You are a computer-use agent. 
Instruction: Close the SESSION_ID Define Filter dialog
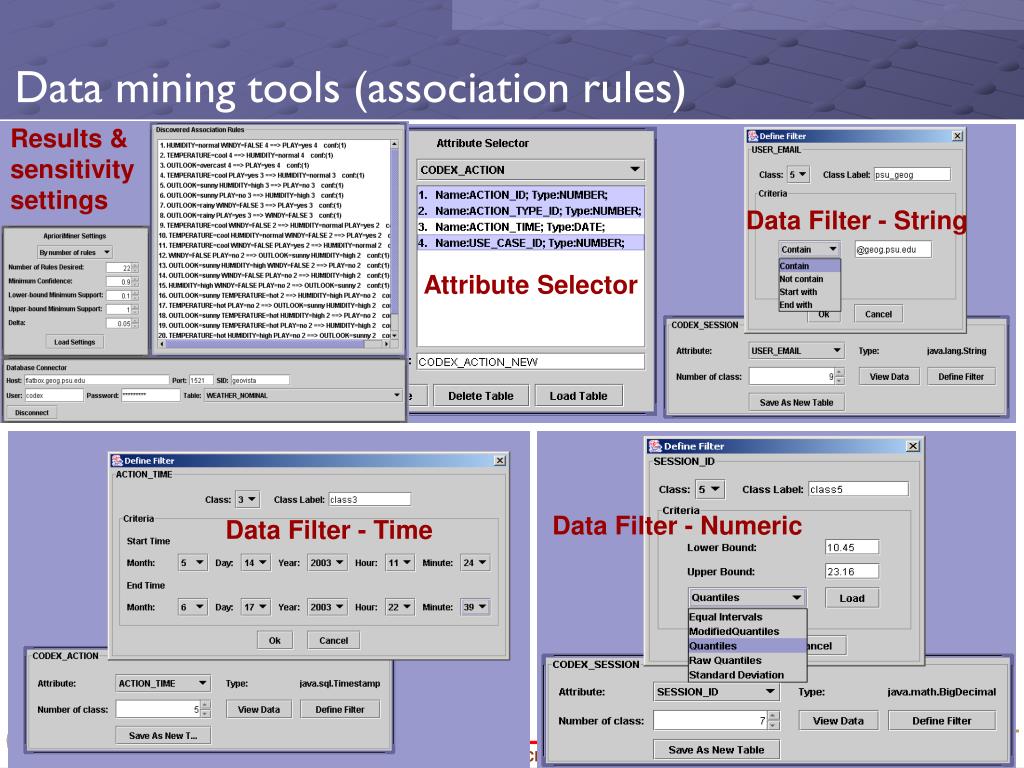click(x=913, y=446)
